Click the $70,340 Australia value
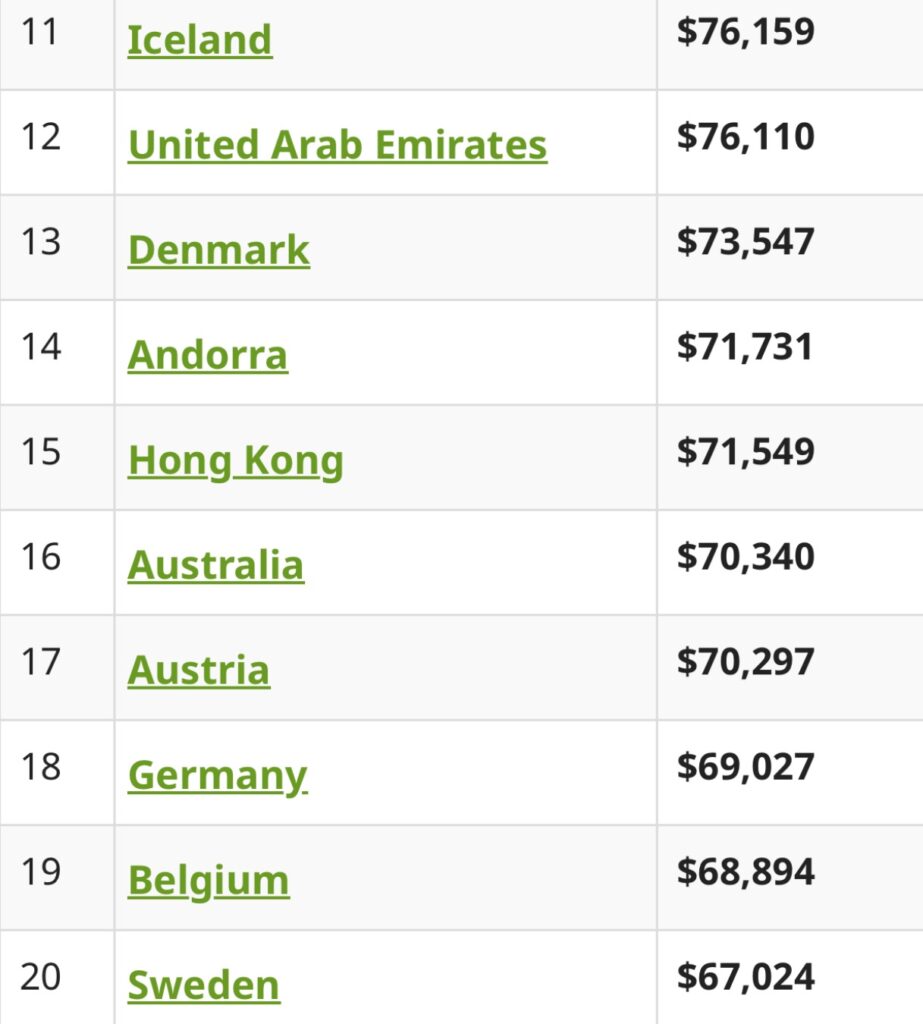Viewport: 923px width, 1024px height. click(x=746, y=557)
